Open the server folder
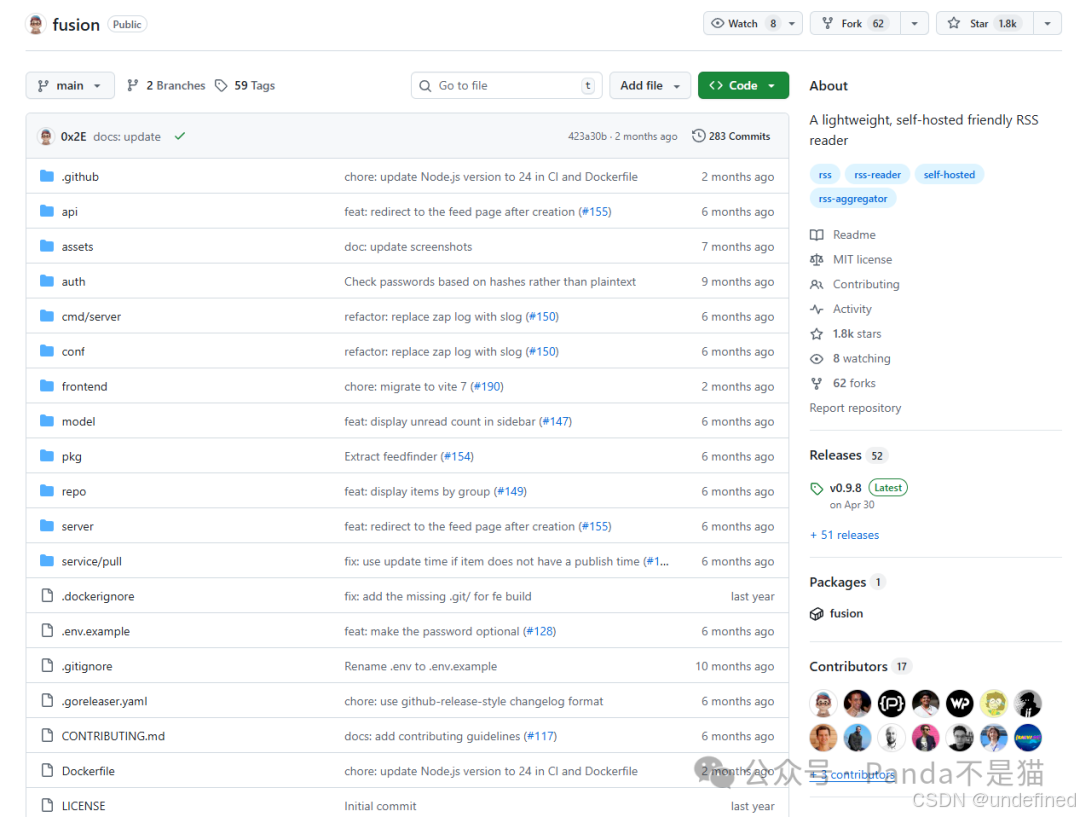 (x=77, y=526)
